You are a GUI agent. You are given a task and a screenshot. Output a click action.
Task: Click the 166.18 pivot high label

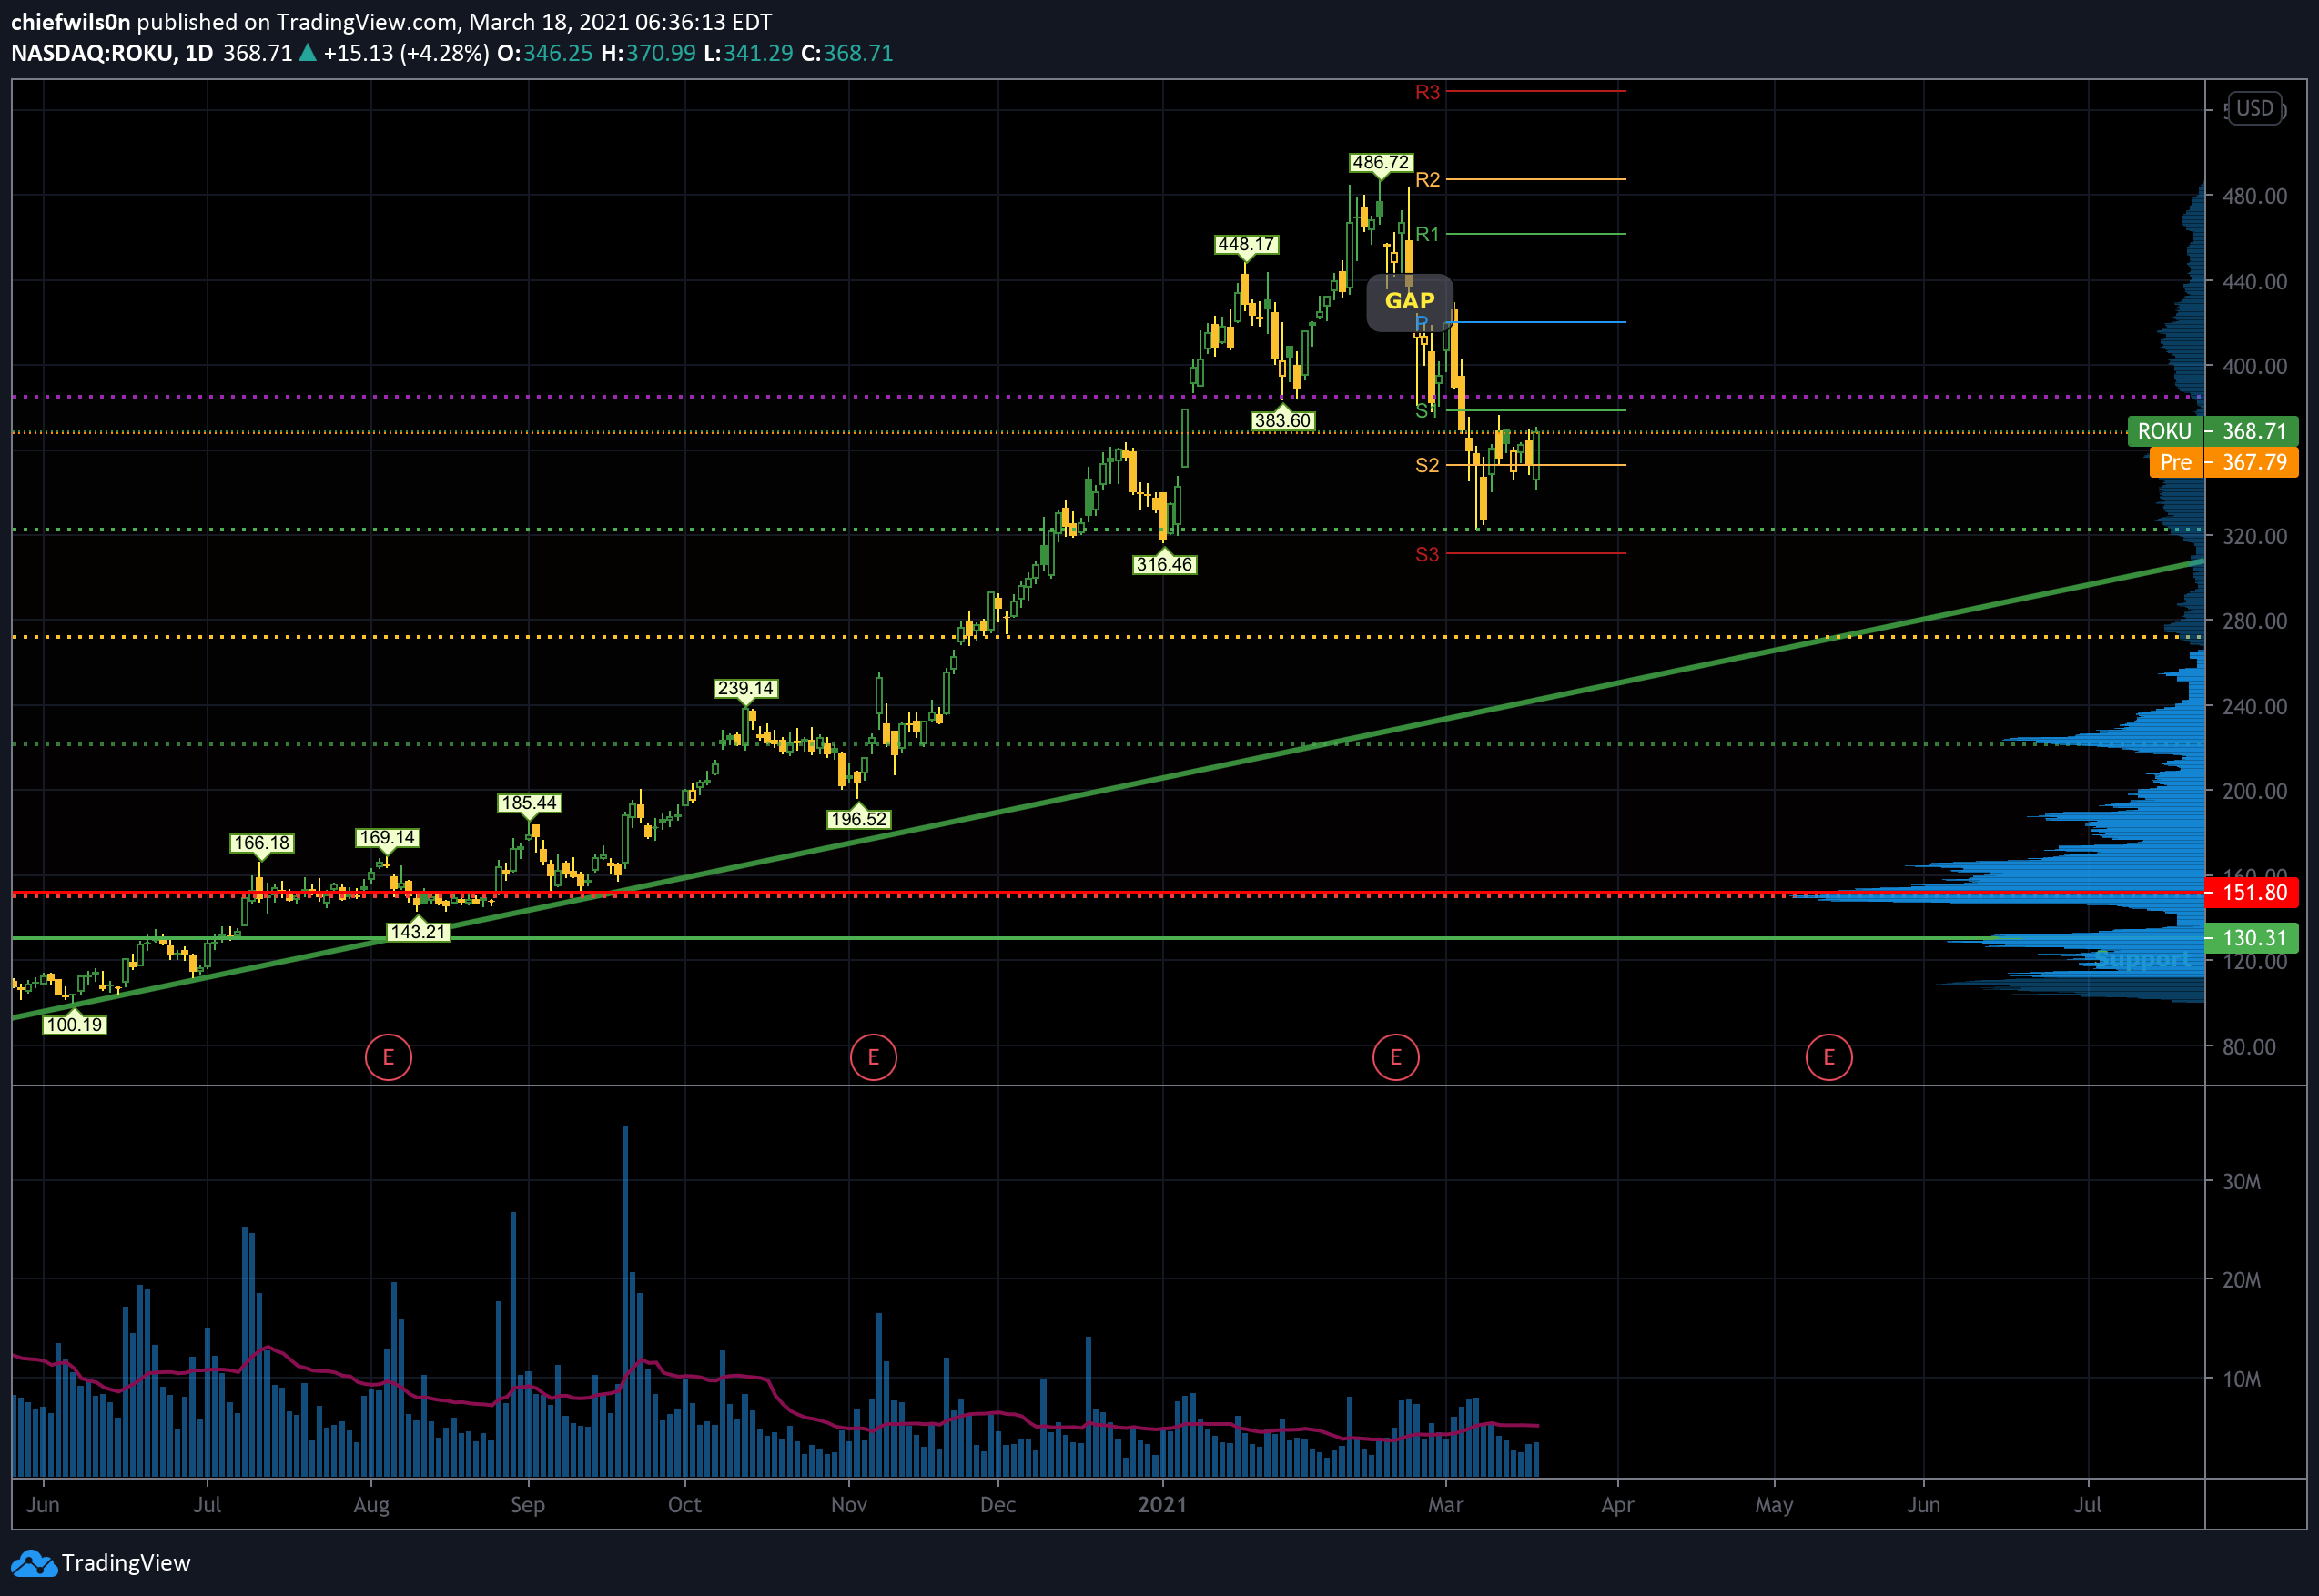tap(261, 843)
